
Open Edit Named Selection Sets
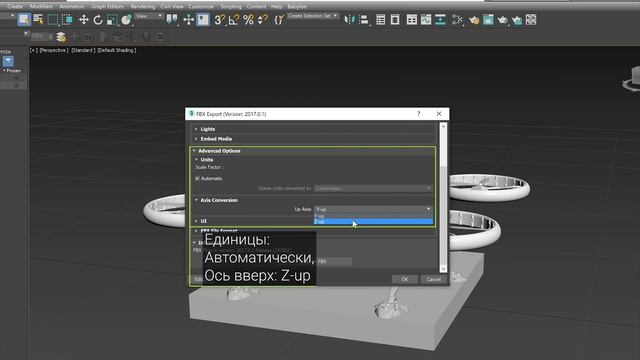point(279,20)
